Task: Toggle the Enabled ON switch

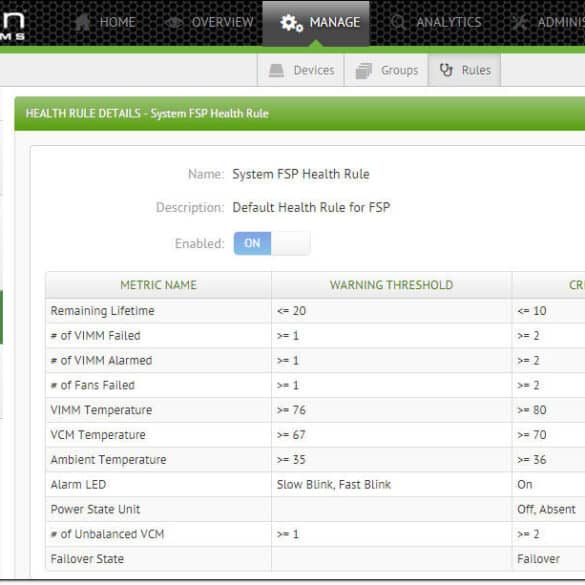Action: click(x=272, y=243)
